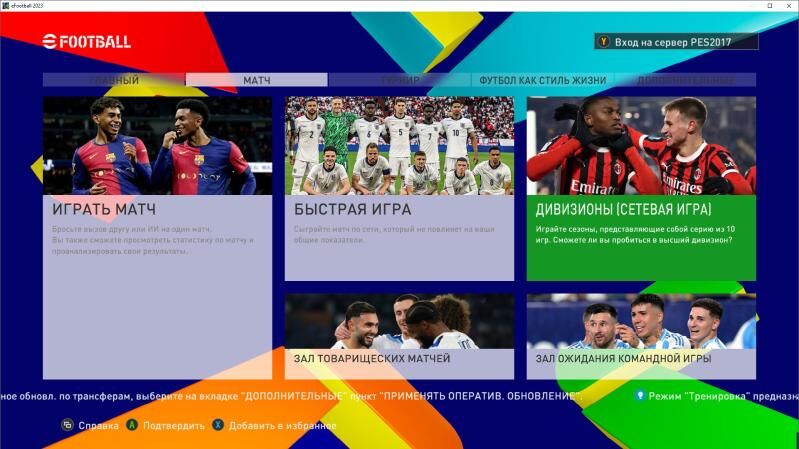This screenshot has height=449, width=799.
Task: Switch to the ТУРНИР tab
Action: click(400, 80)
